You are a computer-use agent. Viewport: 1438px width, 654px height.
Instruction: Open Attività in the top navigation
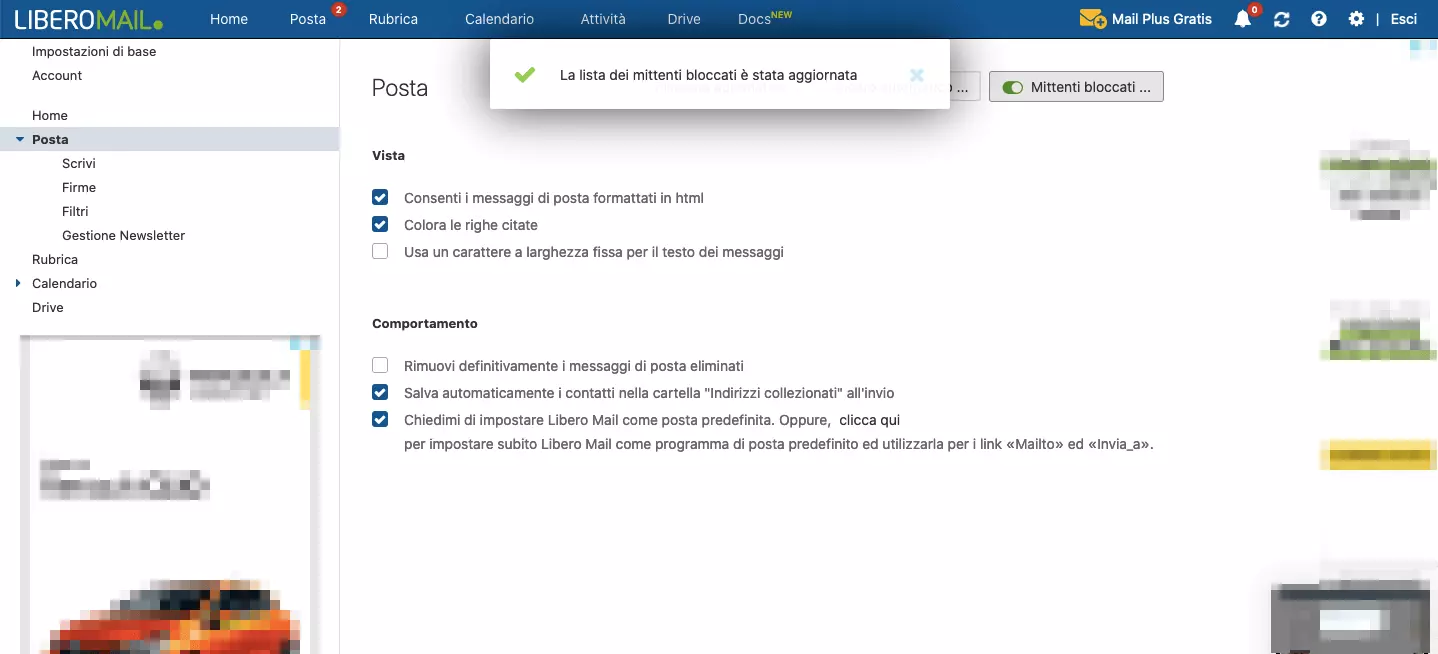[x=603, y=19]
